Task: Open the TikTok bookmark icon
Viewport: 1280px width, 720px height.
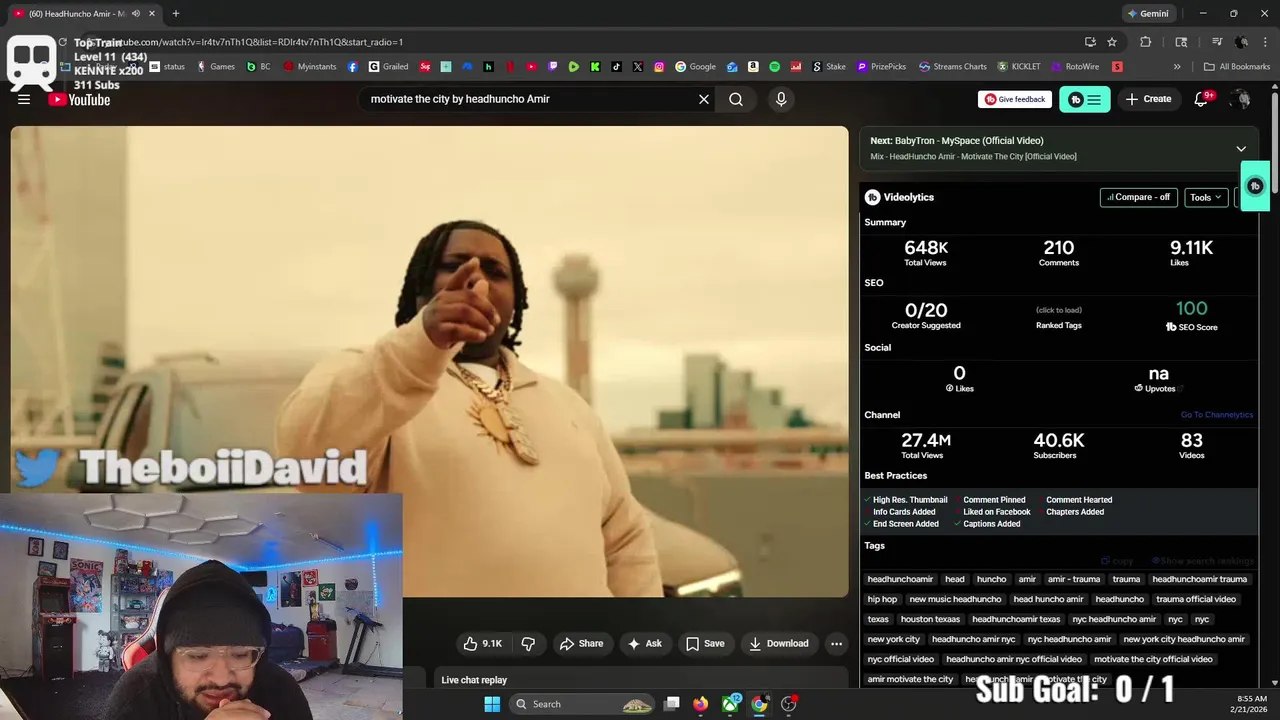Action: click(x=616, y=67)
